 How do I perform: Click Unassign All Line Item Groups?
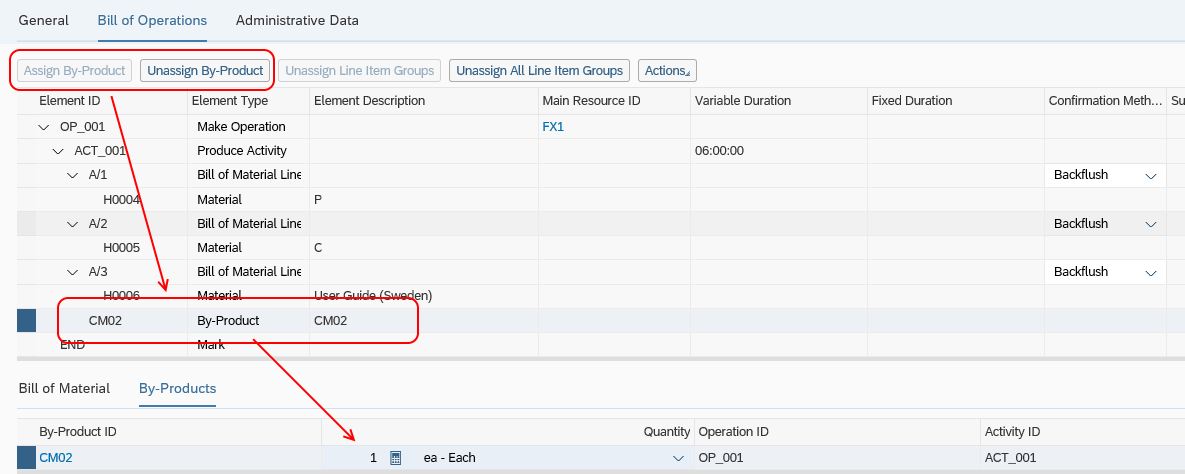tap(540, 70)
